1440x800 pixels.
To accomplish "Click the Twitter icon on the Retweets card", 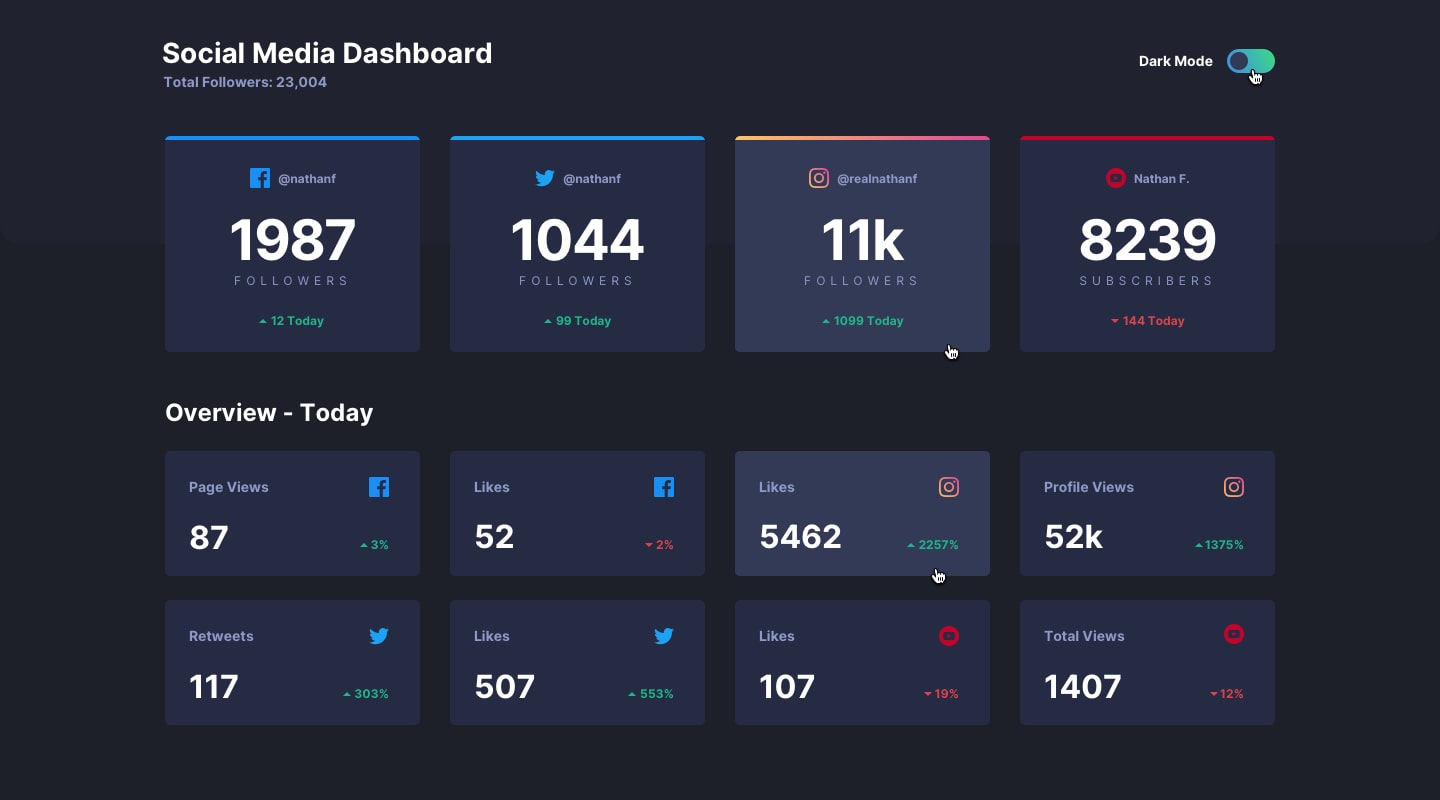I will pyautogui.click(x=379, y=636).
